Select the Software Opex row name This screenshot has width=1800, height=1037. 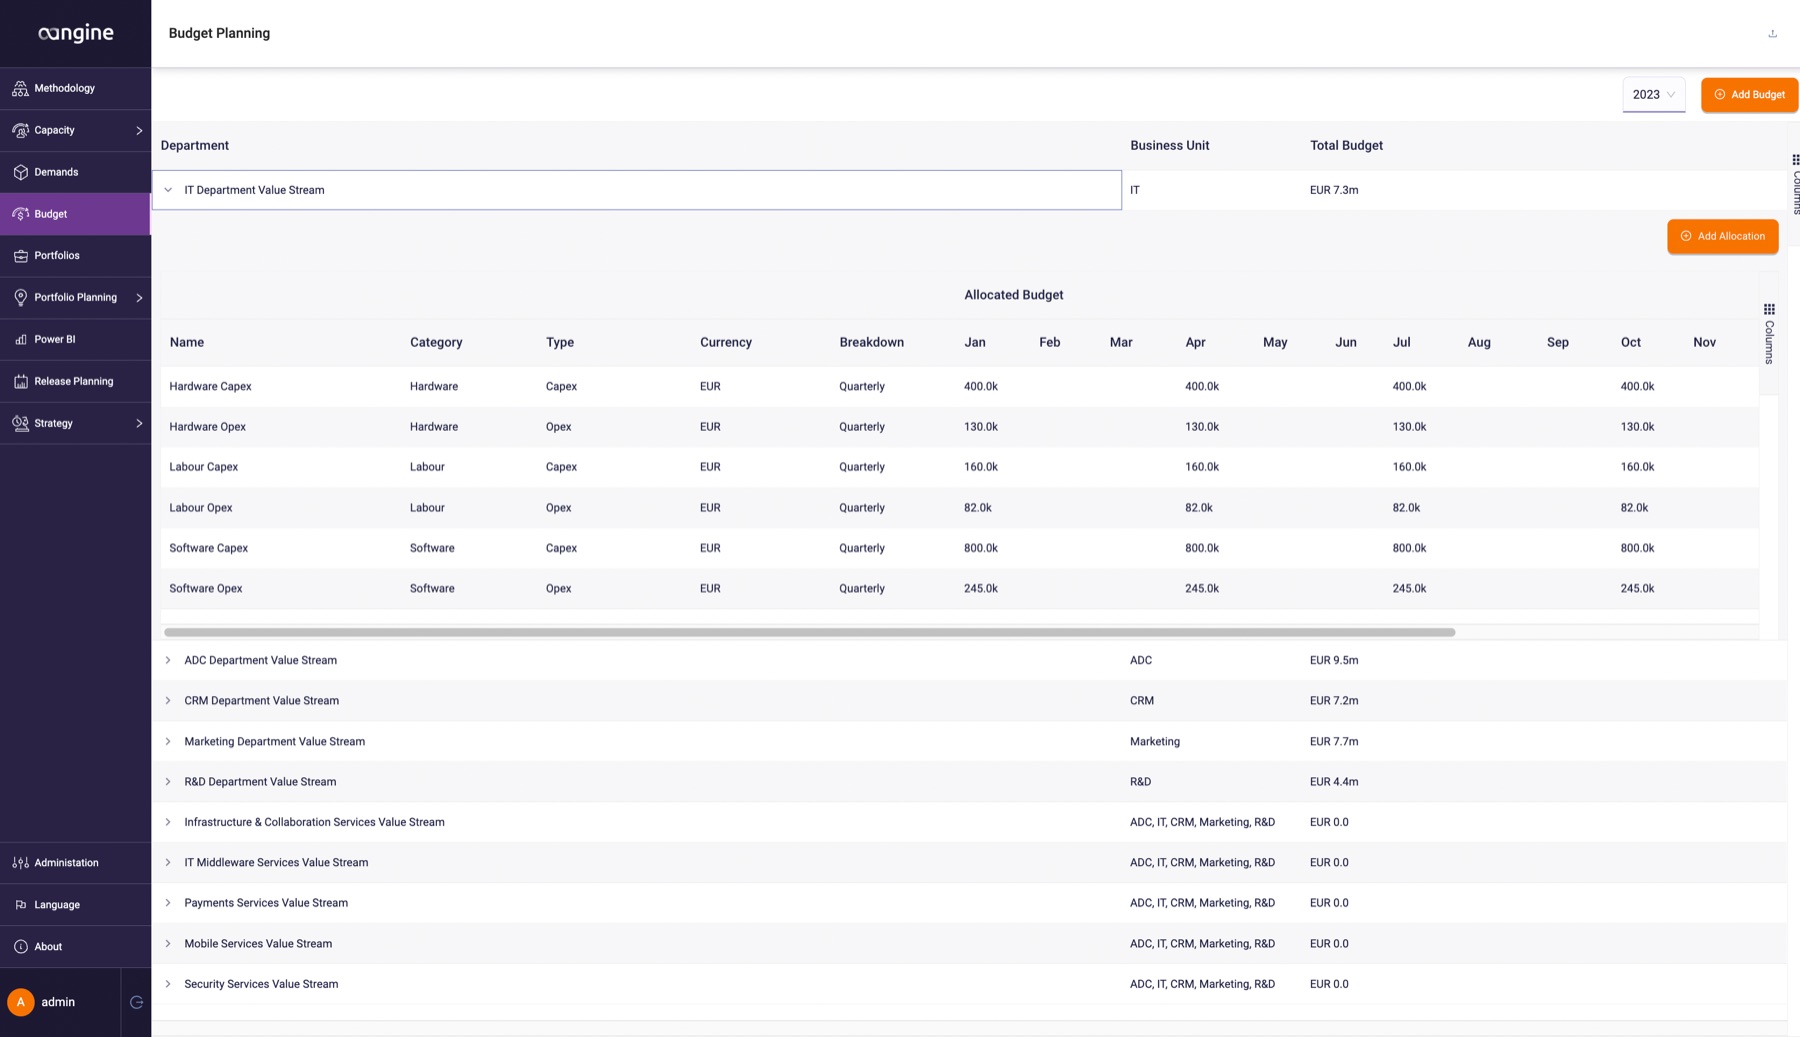[206, 589]
